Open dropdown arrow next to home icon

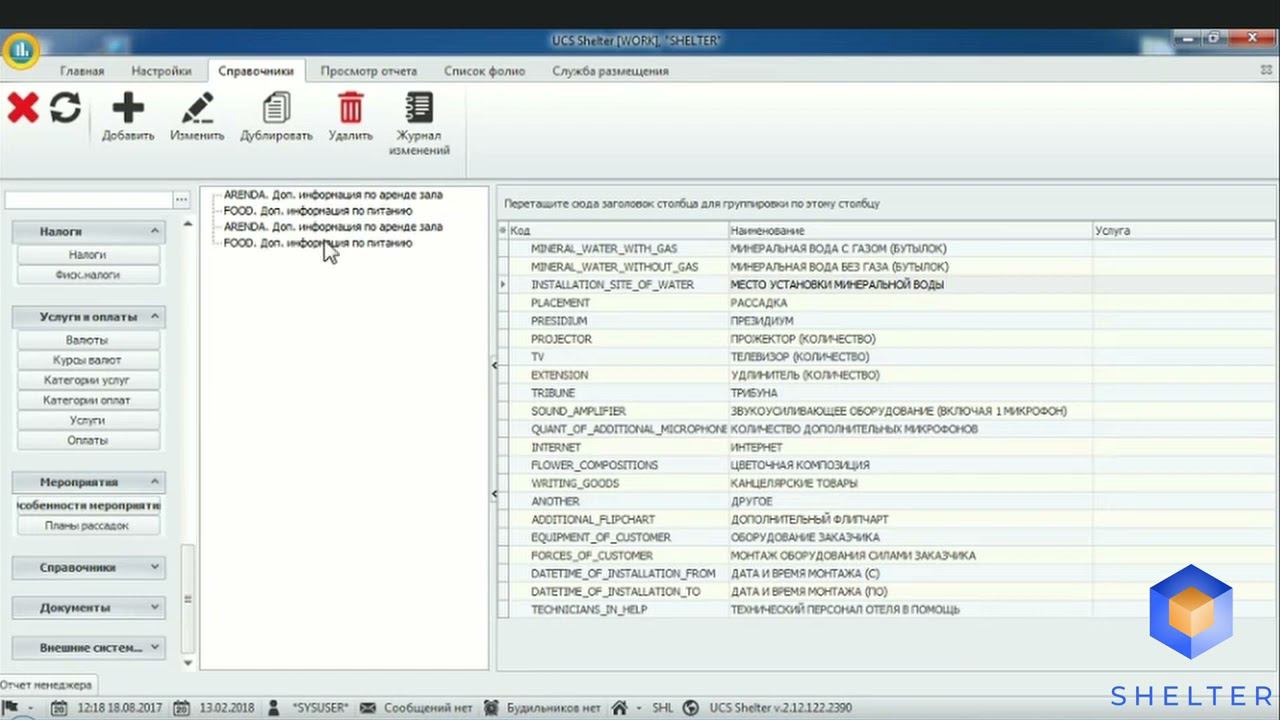point(637,708)
